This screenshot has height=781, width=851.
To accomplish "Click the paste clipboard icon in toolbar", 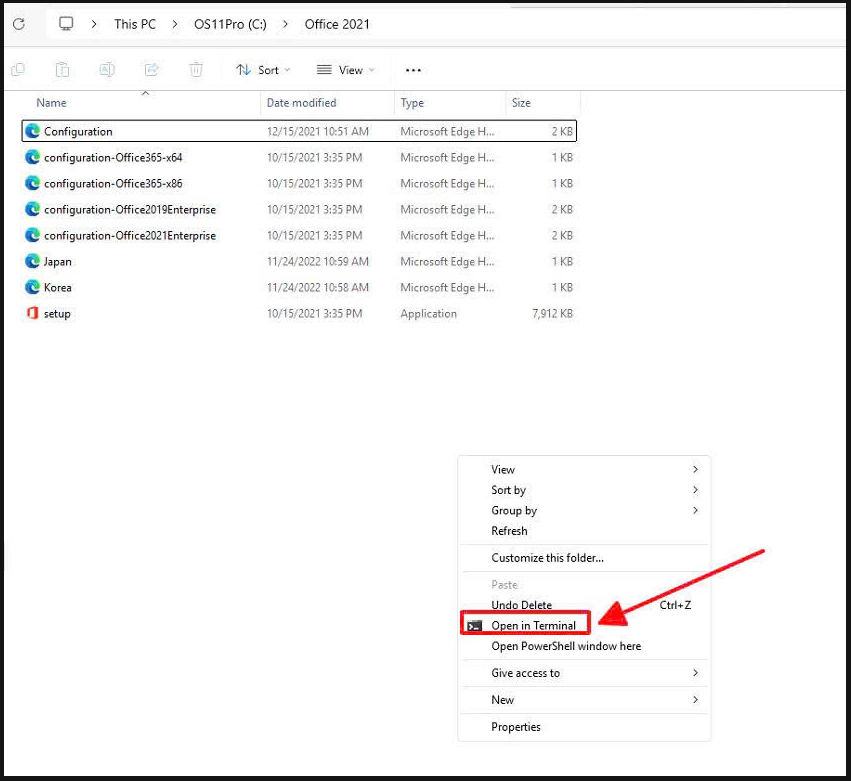I will pyautogui.click(x=62, y=70).
